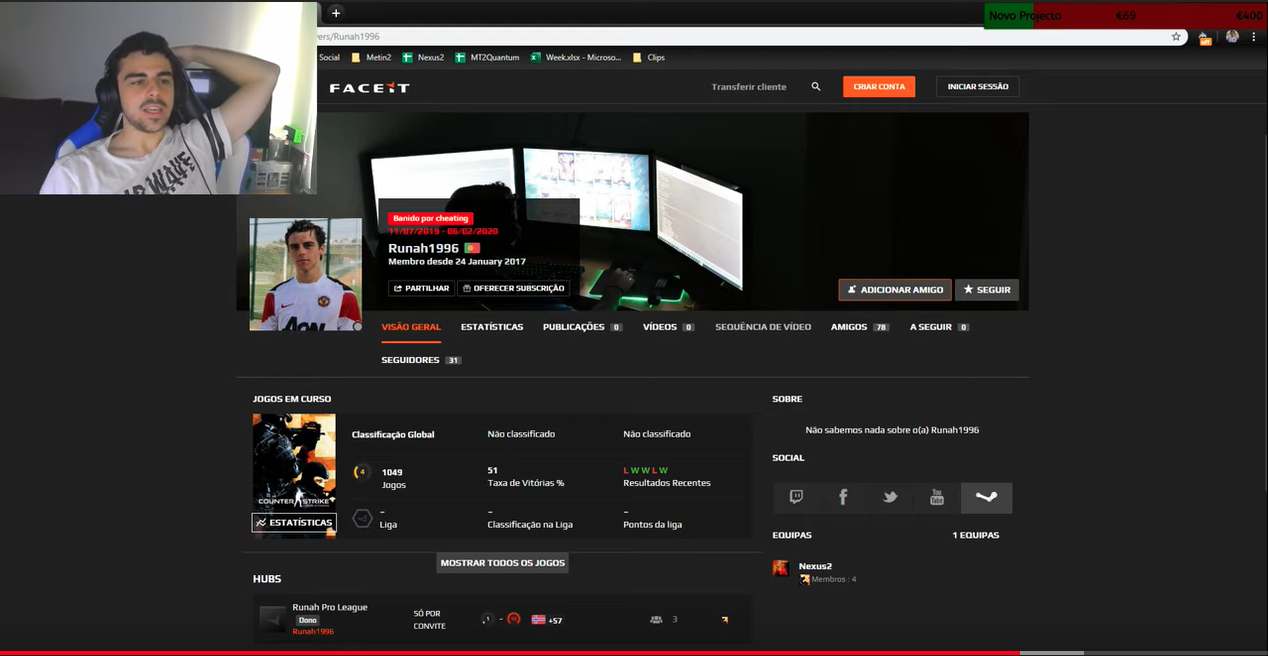Open the Social bookmark folder
The height and width of the screenshot is (656, 1268).
tap(329, 57)
